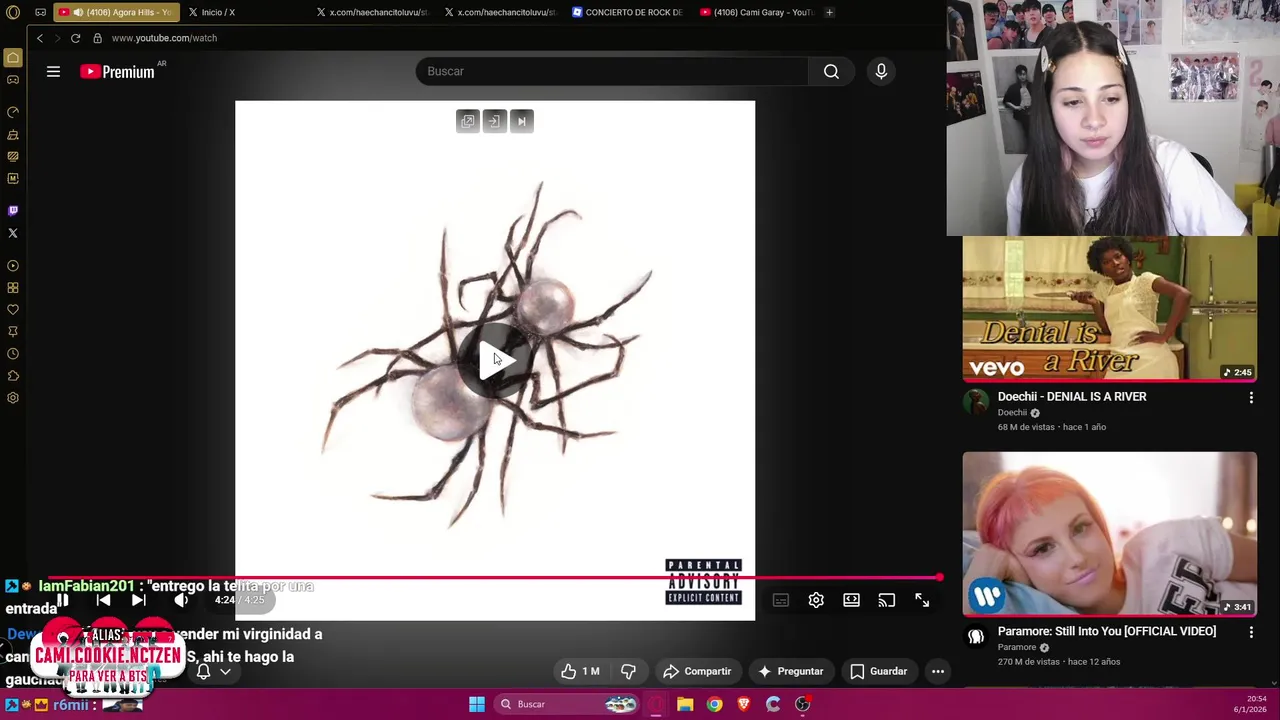This screenshot has width=1280, height=720.
Task: Dislike the video
Action: pos(629,671)
